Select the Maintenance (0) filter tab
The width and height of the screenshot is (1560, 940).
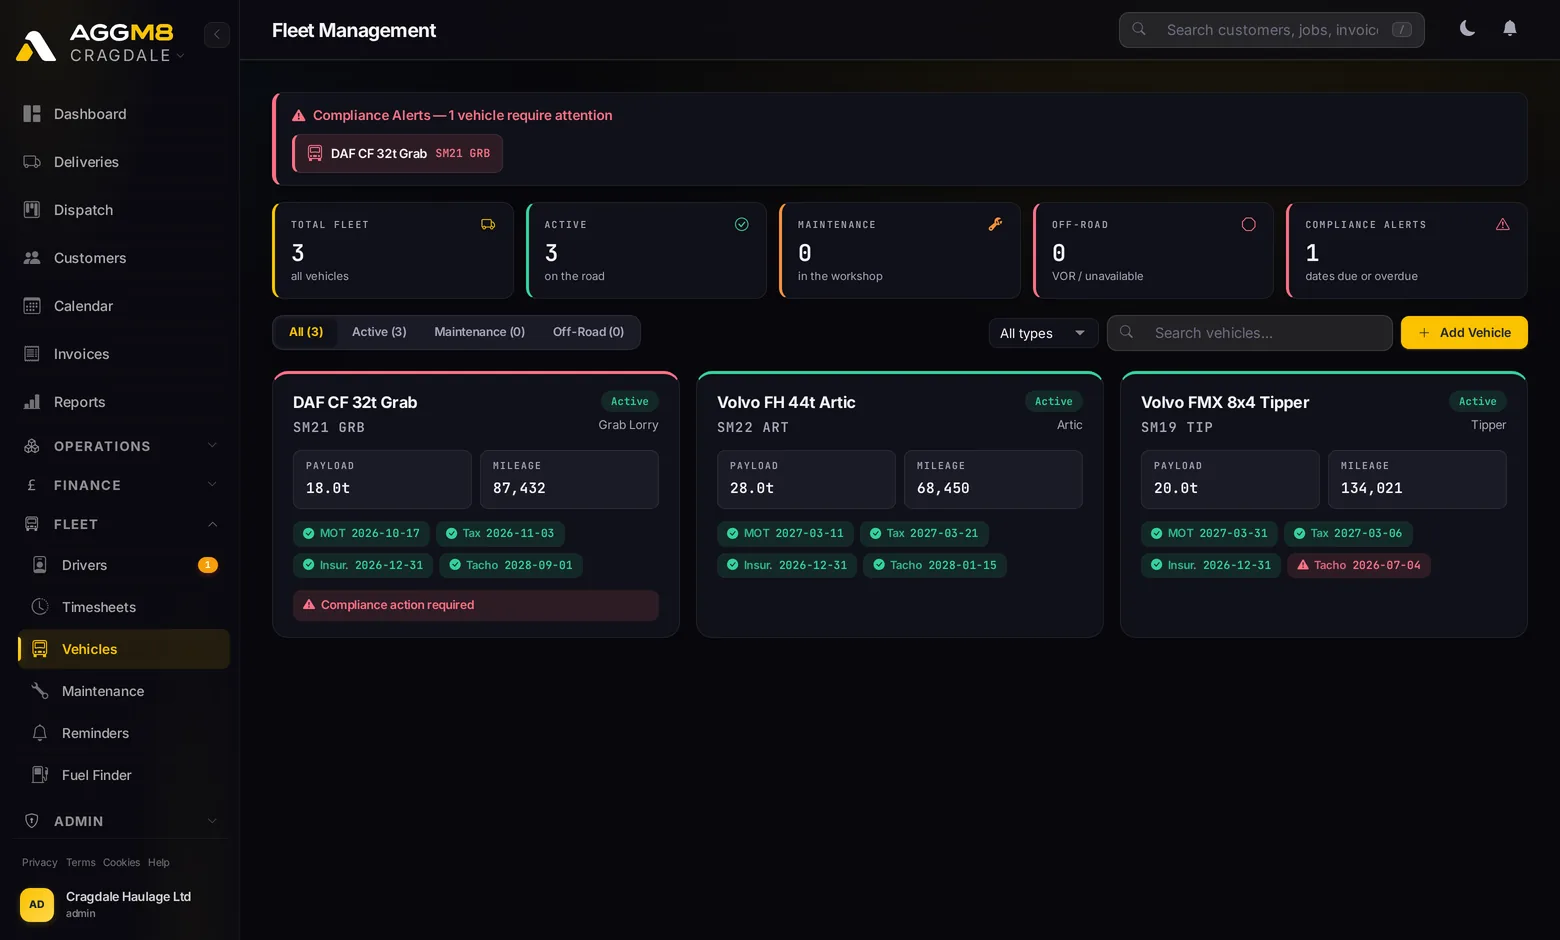(x=479, y=332)
